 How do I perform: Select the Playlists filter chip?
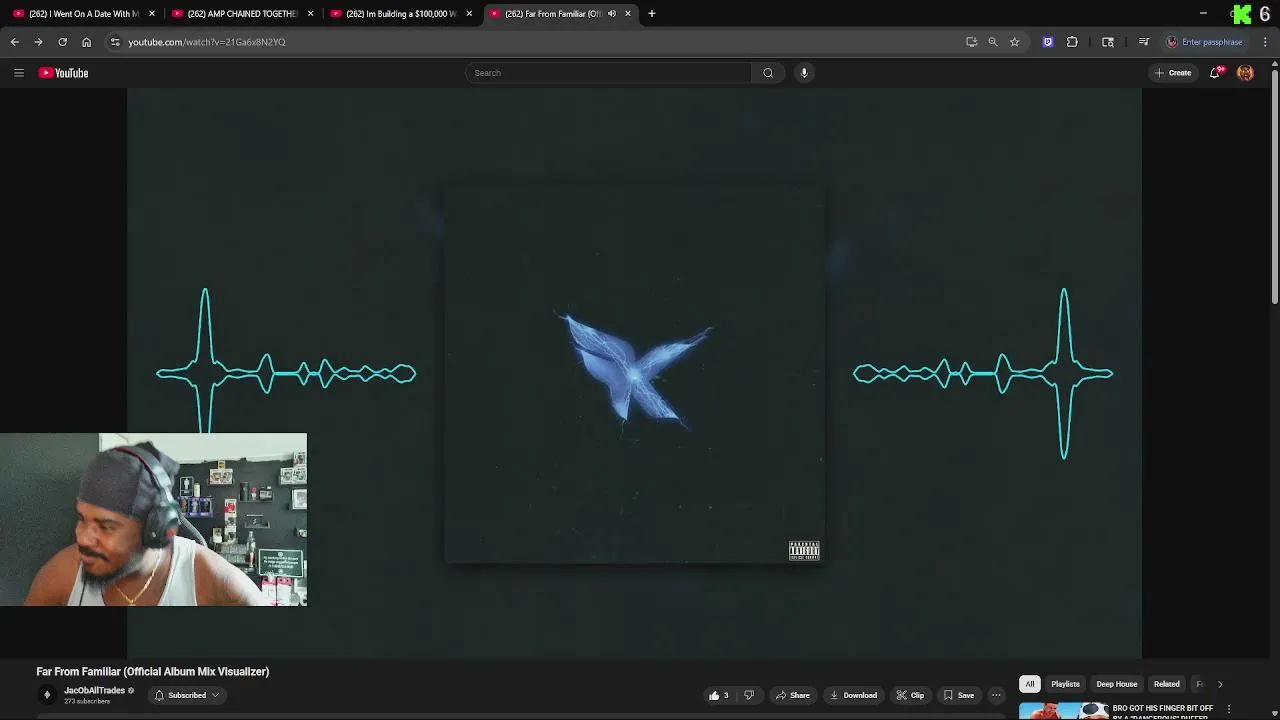pyautogui.click(x=1066, y=684)
